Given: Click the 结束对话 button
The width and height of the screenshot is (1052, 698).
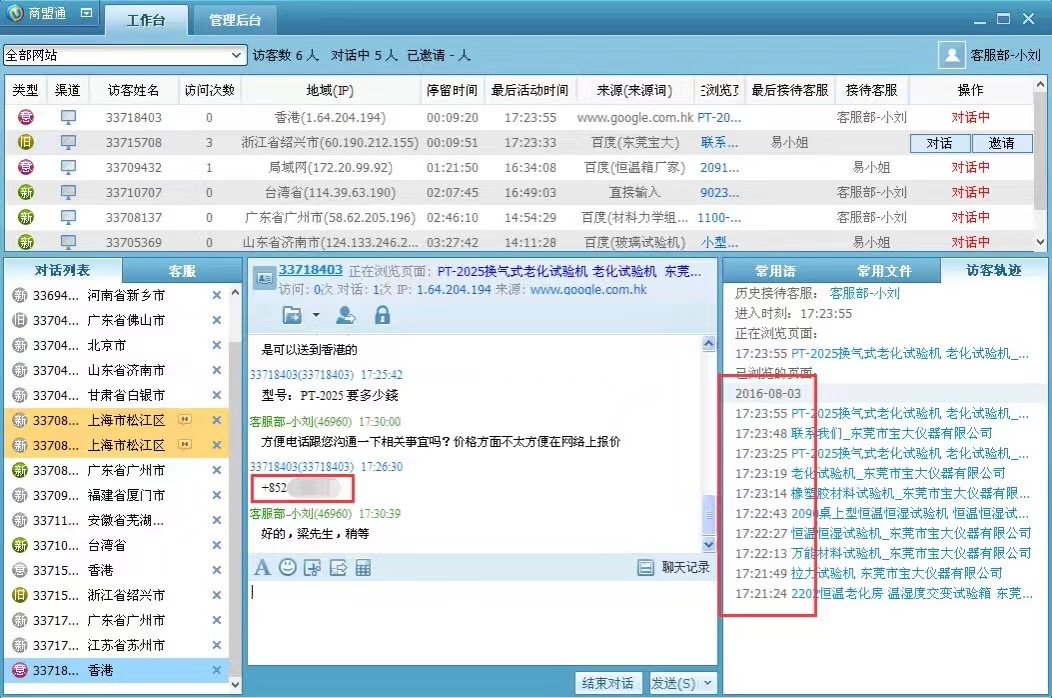Looking at the screenshot, I should (x=608, y=683).
